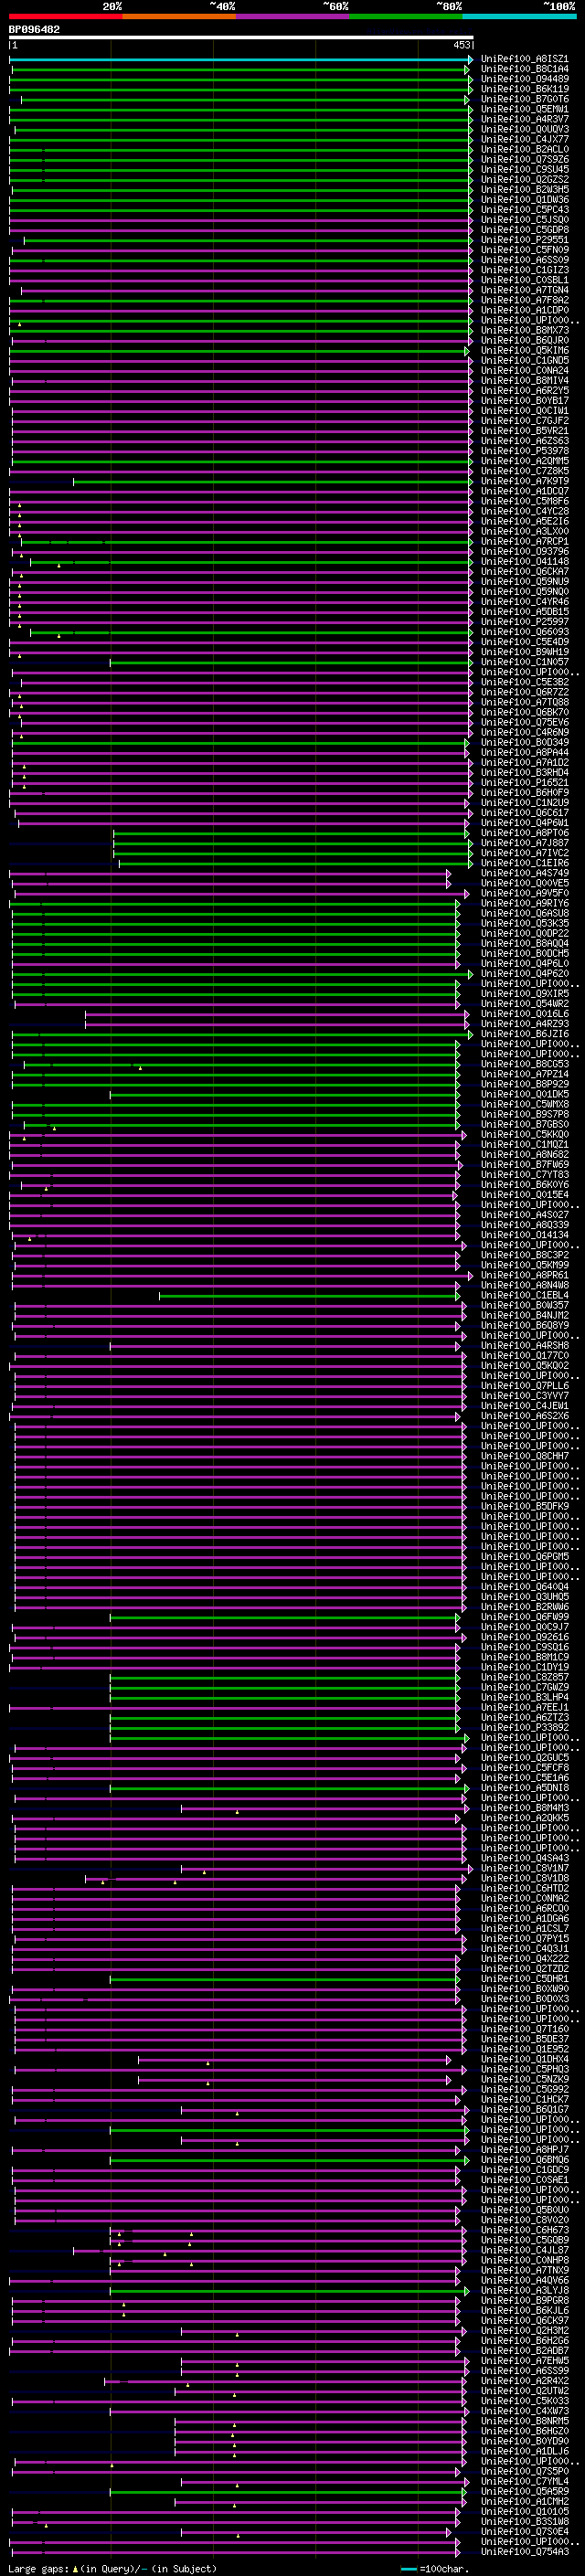Click UniRef100_Q016L6 label

click(524, 1014)
